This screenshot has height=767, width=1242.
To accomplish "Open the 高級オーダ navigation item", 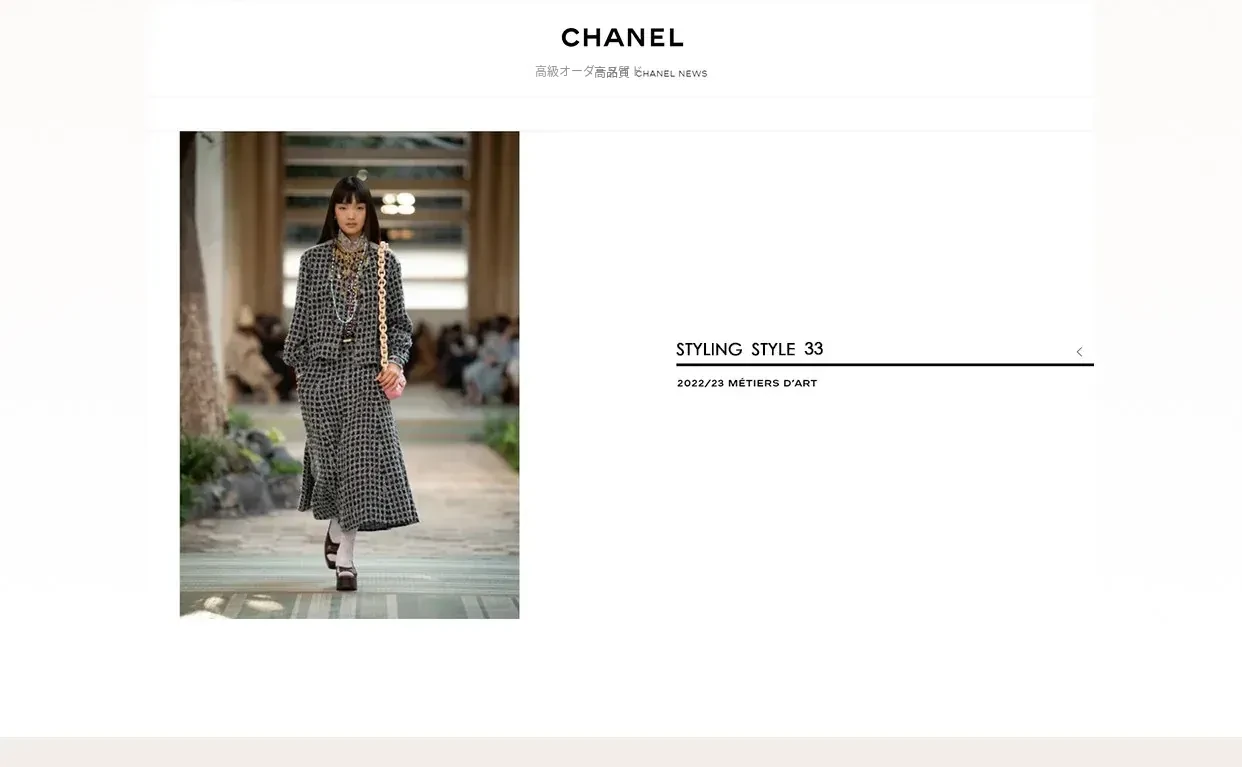I will (x=564, y=72).
